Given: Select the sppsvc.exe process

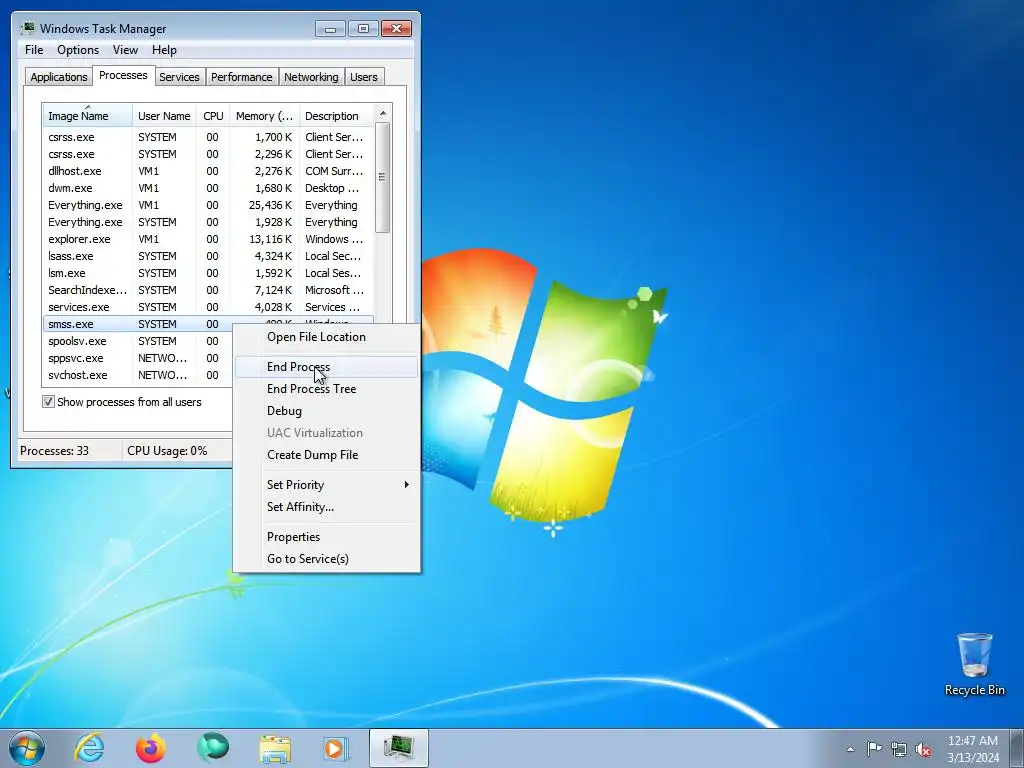Looking at the screenshot, I should pos(137,358).
